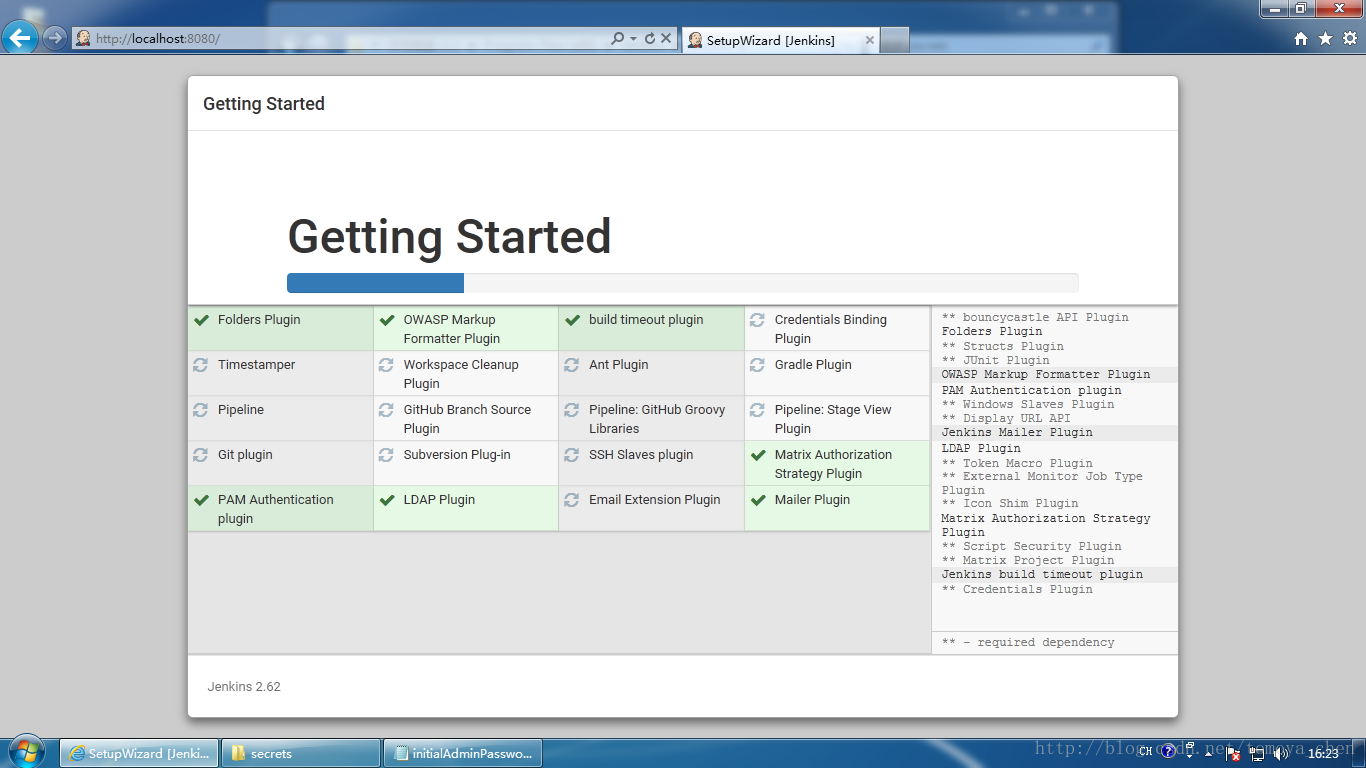Click the taskbar help question mark icon
Viewport: 1366px width, 768px height.
click(1167, 752)
